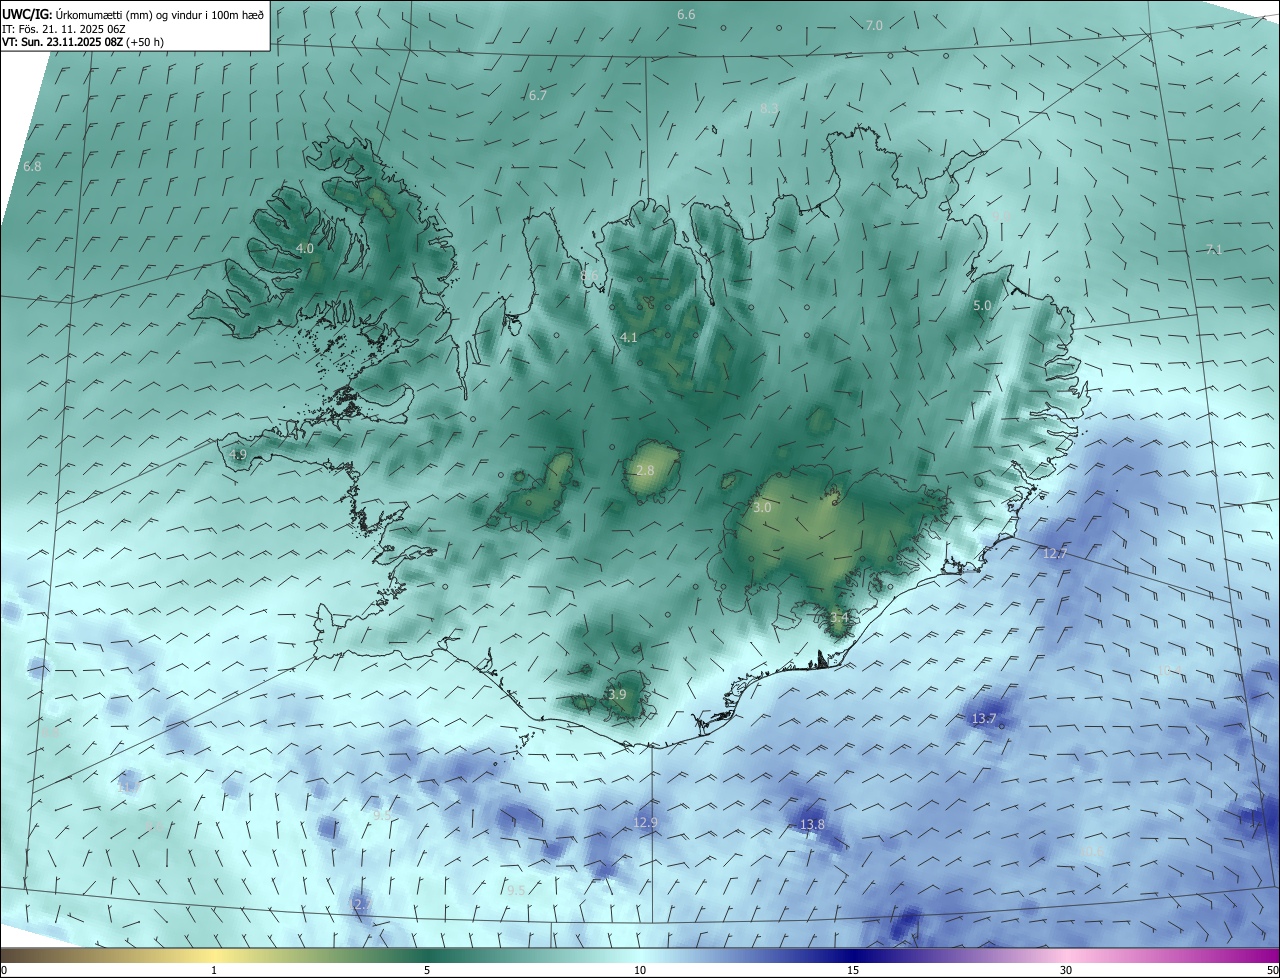Click the 13.7 value label
Viewport: 1280px width, 978px height.
[x=984, y=719]
